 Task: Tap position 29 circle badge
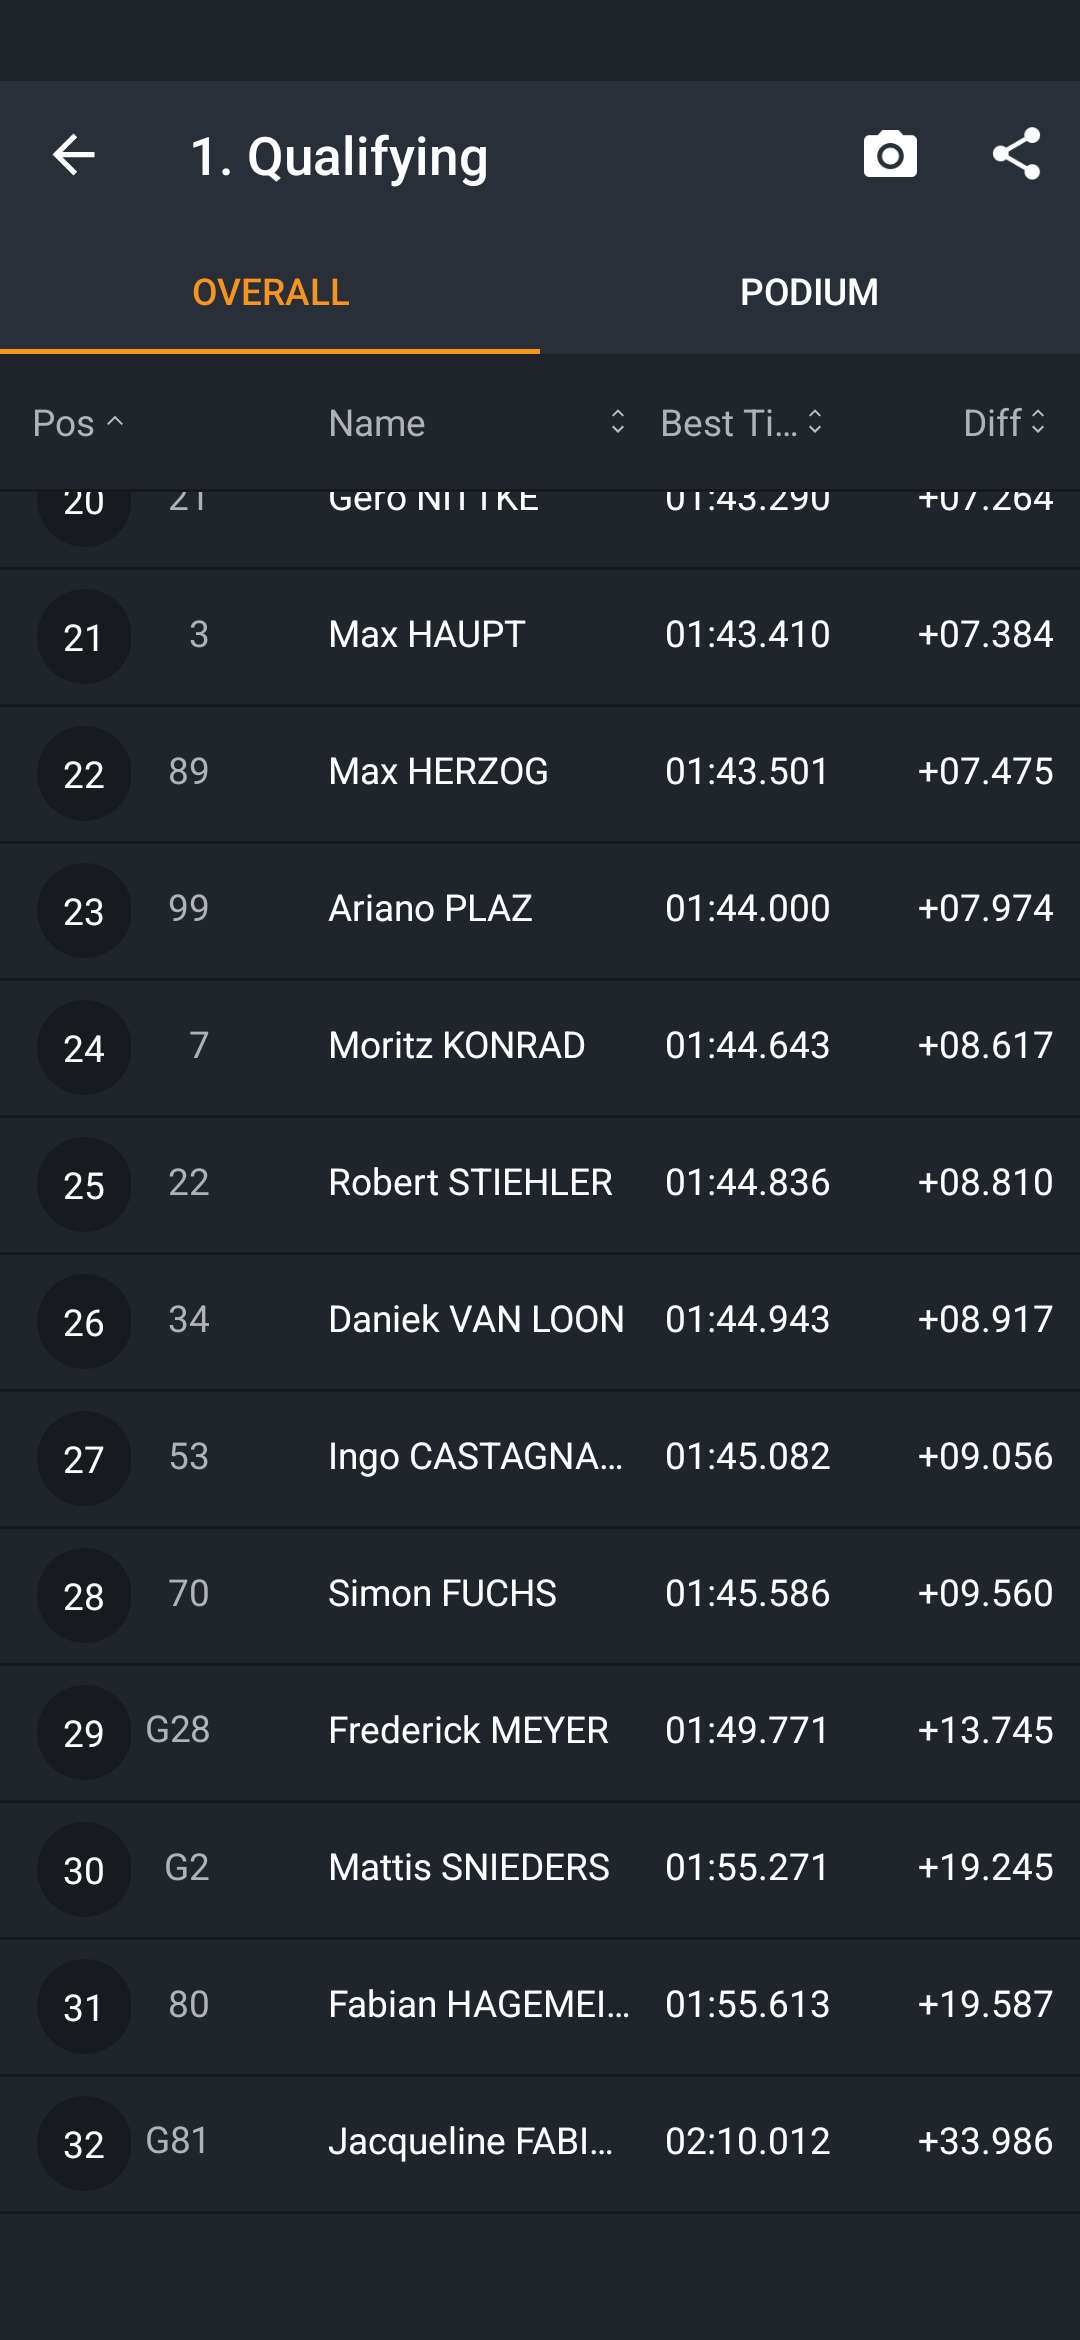coord(84,1733)
